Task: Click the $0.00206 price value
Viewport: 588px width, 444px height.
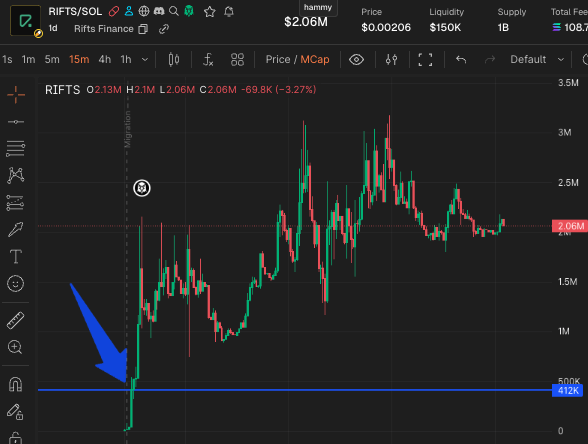Action: [386, 27]
